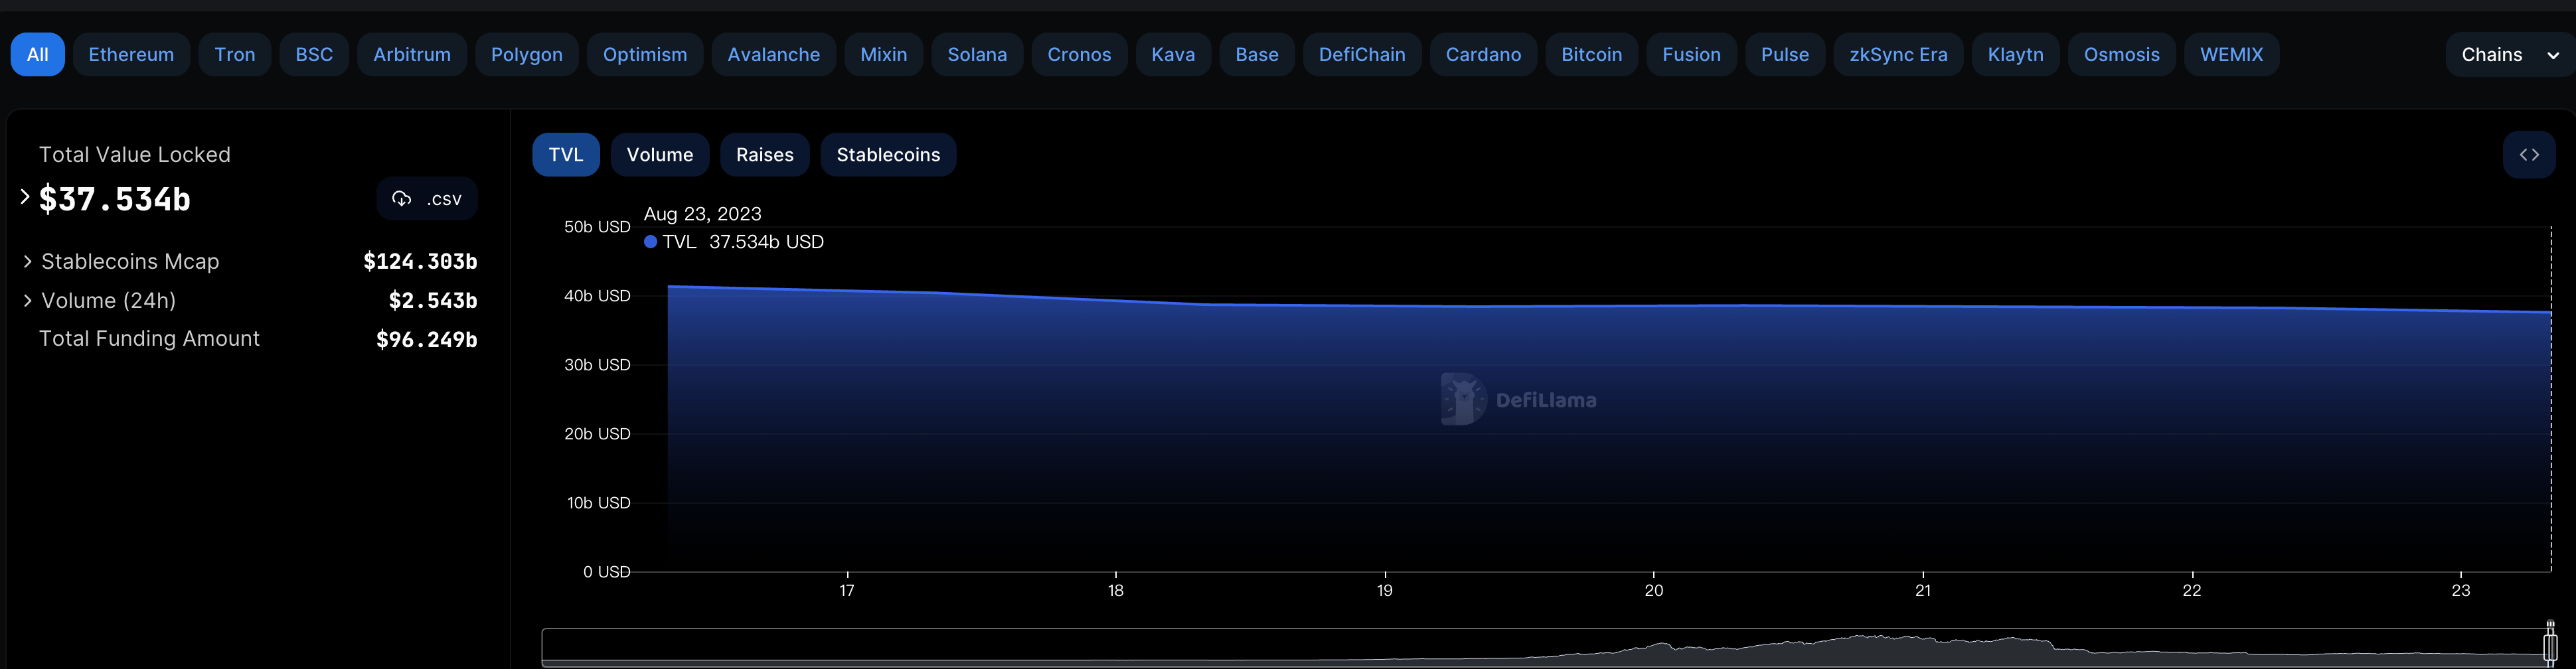Download the TVL data as .csv
This screenshot has height=669, width=2576.
pos(427,199)
